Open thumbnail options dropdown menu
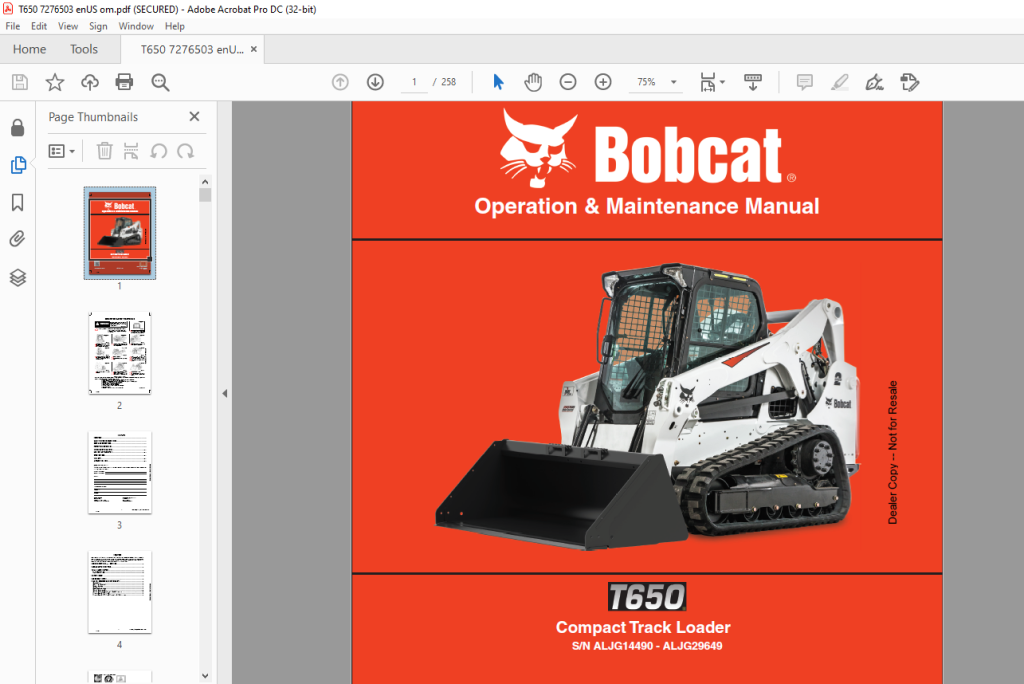1024x684 pixels. click(61, 151)
